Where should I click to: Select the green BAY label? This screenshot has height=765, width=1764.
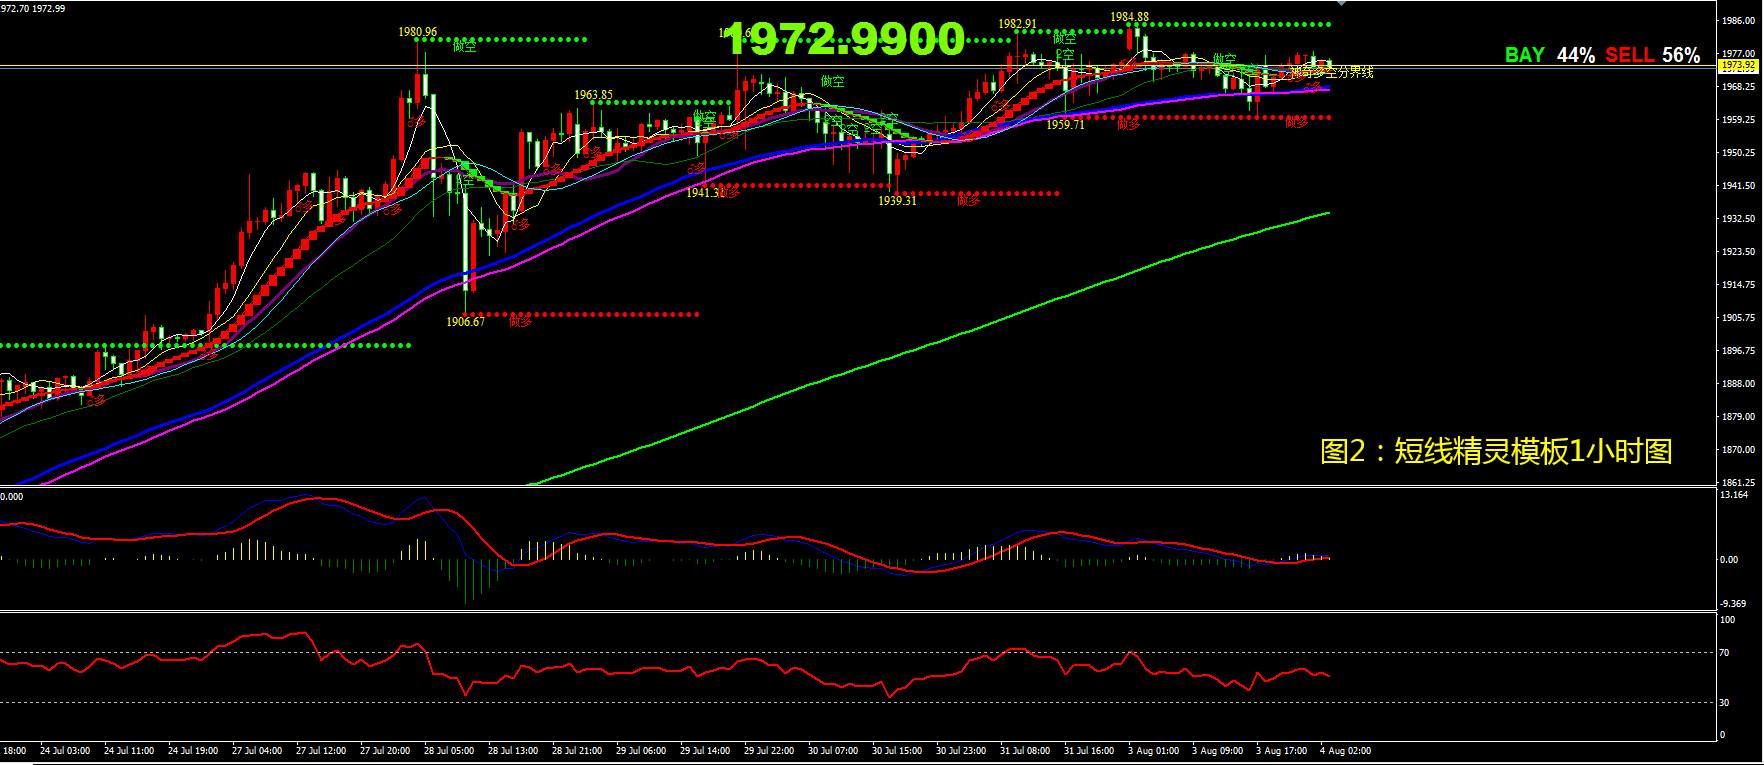pos(1525,55)
